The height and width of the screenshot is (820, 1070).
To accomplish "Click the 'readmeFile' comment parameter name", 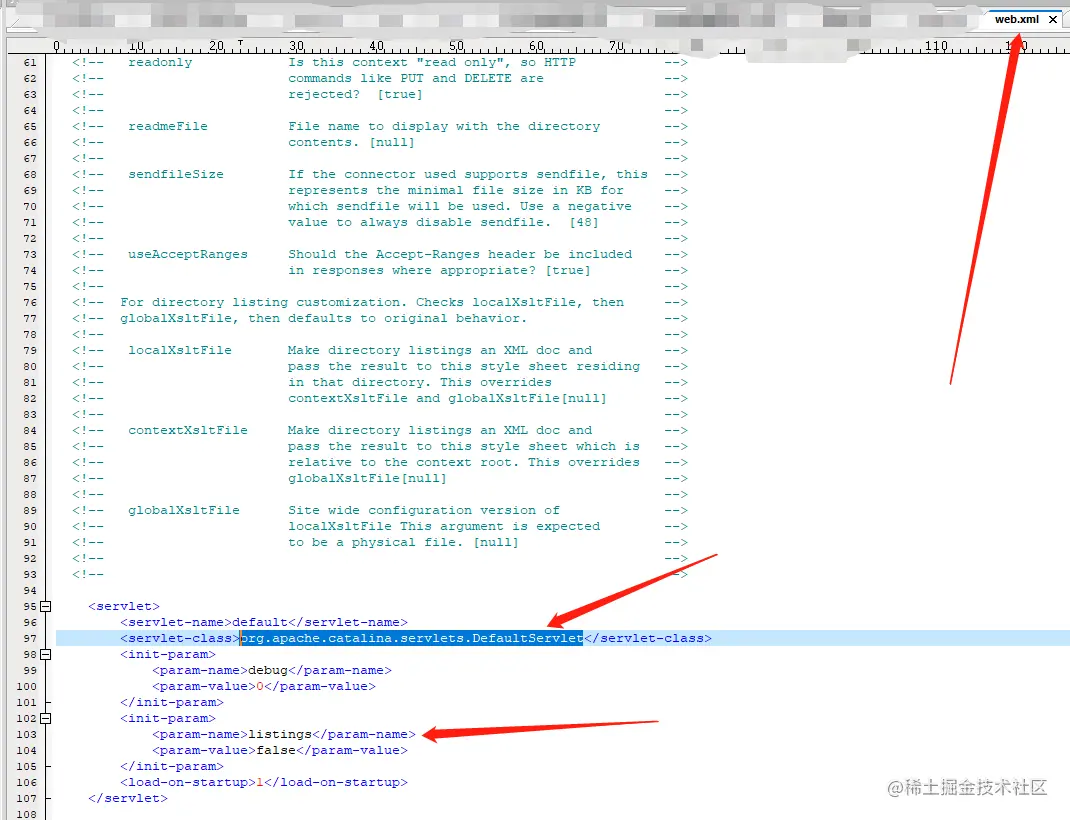I will coord(168,126).
